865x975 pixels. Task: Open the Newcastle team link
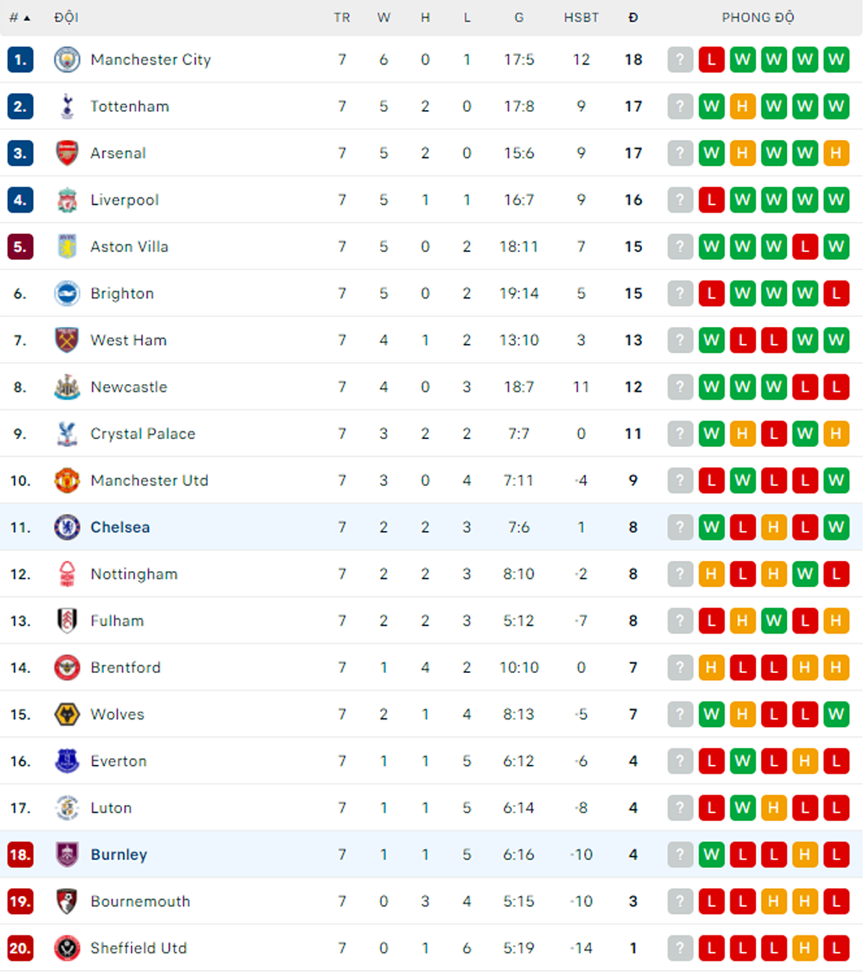(x=129, y=387)
